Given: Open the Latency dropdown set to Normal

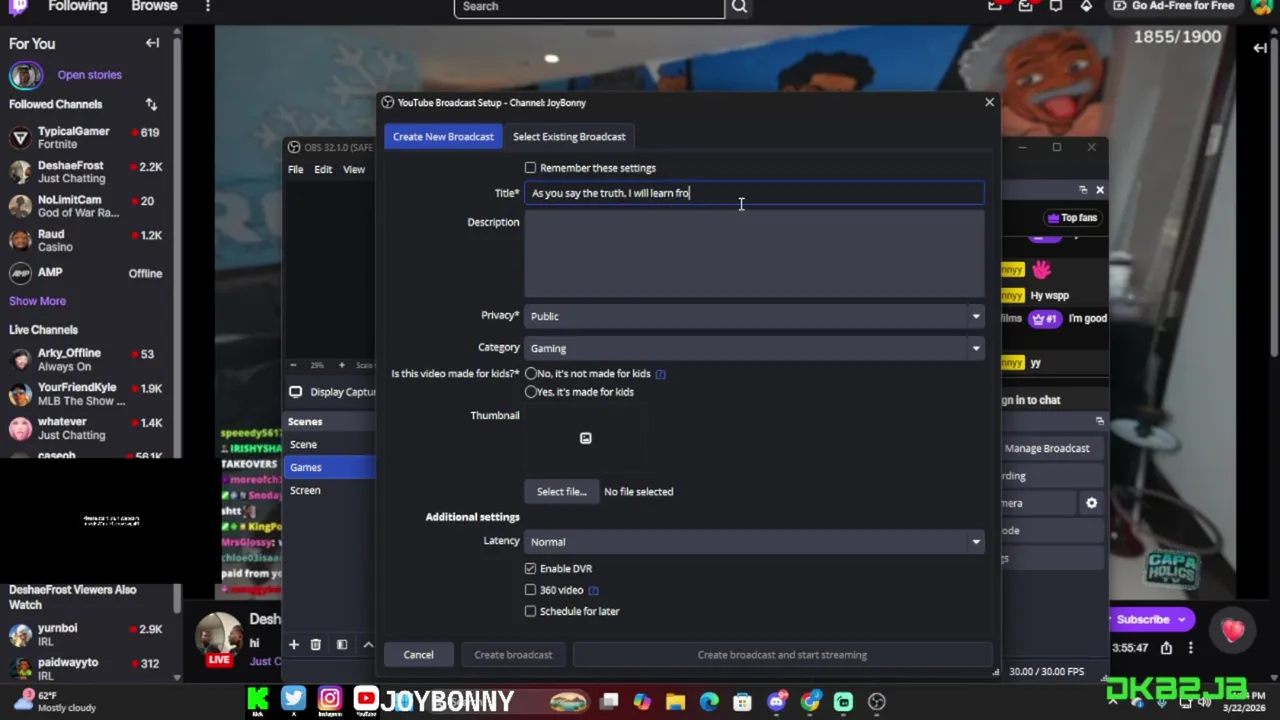Looking at the screenshot, I should 754,542.
